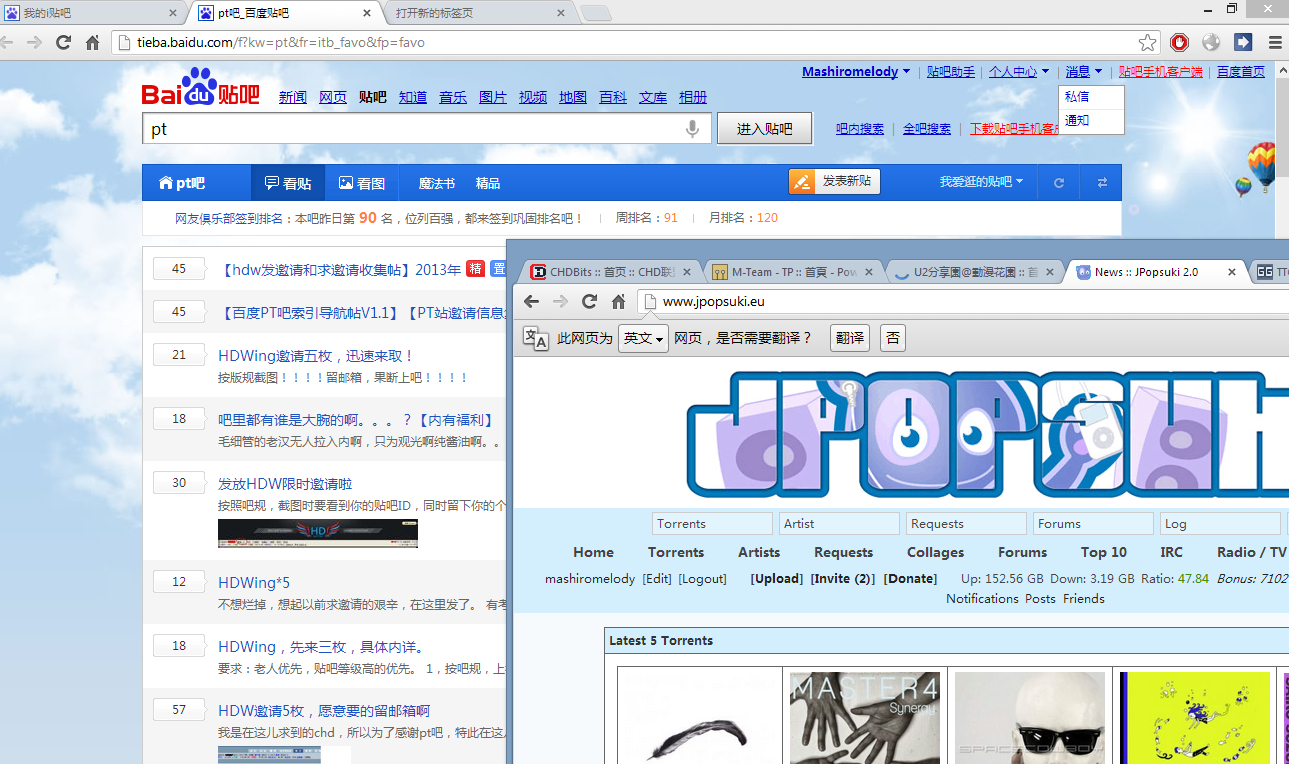This screenshot has height=764, width=1289.
Task: Click the Torrents search input field
Action: click(x=713, y=524)
